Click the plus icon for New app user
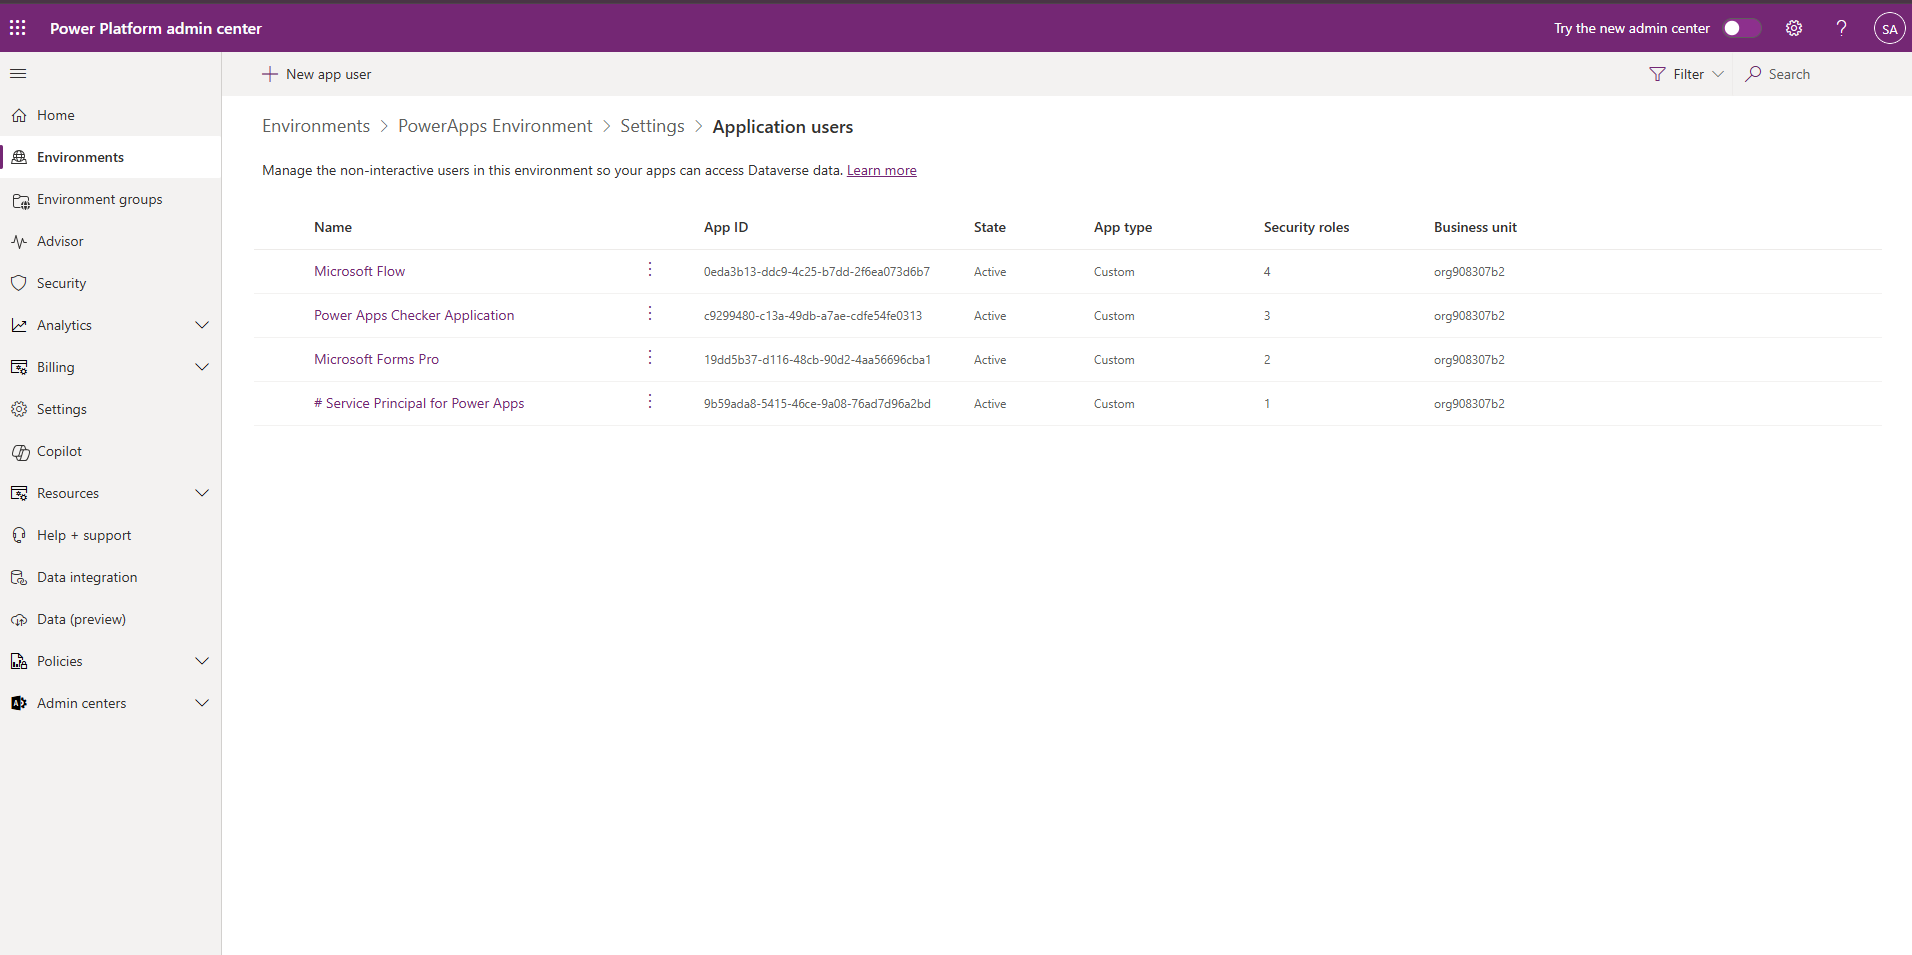The height and width of the screenshot is (955, 1912). pyautogui.click(x=270, y=74)
